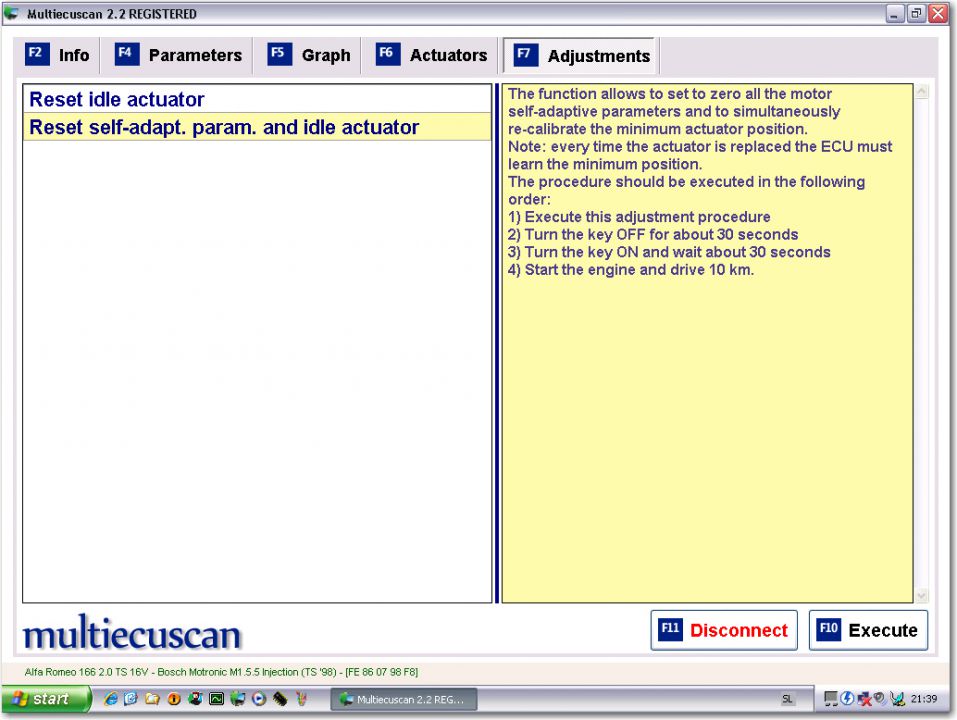957x720 pixels.
Task: Click the description panel scroll-up arrow
Action: pyautogui.click(x=922, y=92)
